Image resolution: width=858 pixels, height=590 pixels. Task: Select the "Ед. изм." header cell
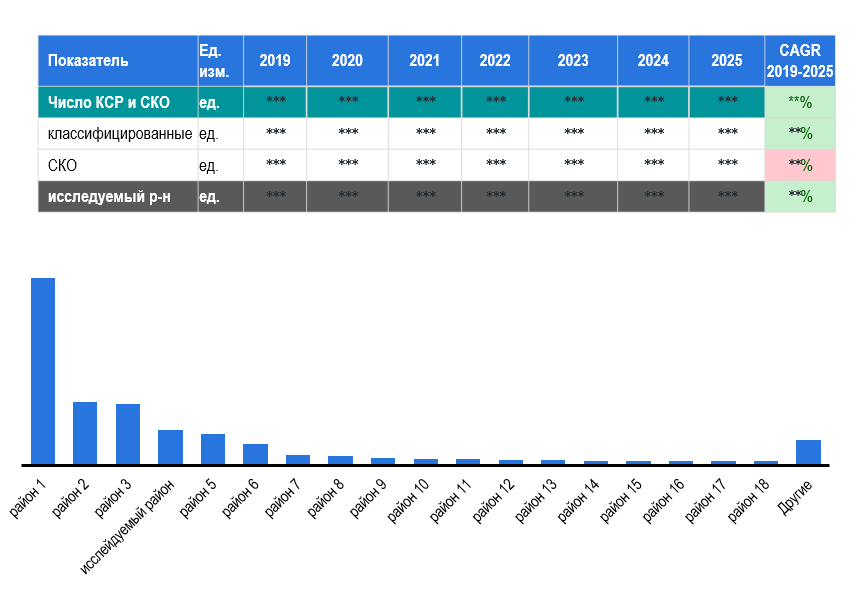pos(221,61)
